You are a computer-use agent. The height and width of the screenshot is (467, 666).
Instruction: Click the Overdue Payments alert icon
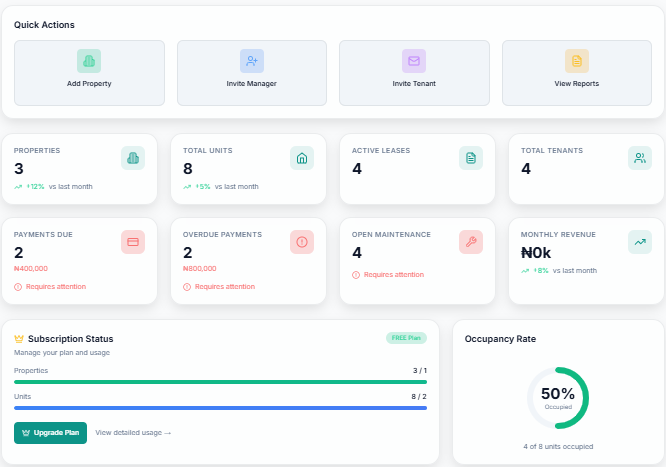click(x=302, y=242)
